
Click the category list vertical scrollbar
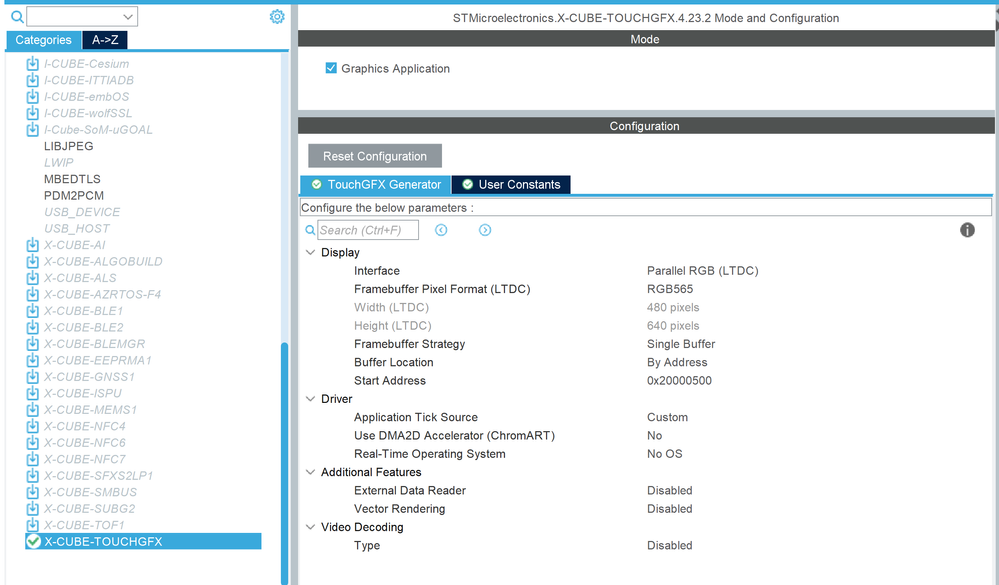point(284,463)
